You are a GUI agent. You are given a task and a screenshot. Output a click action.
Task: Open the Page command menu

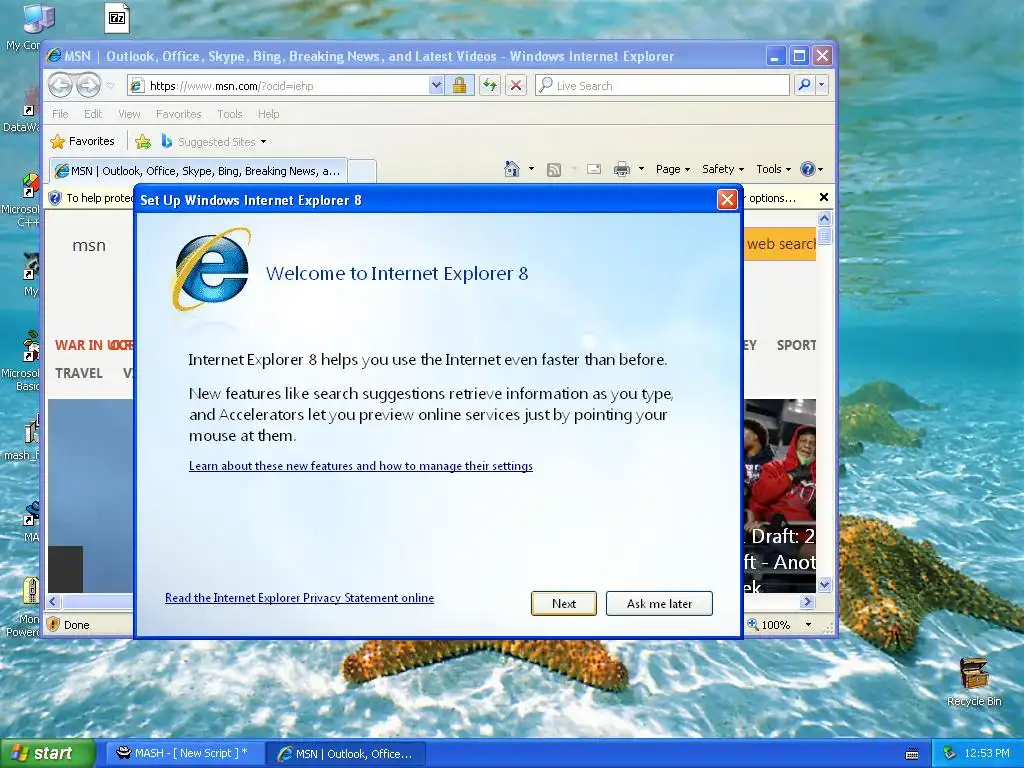point(673,169)
